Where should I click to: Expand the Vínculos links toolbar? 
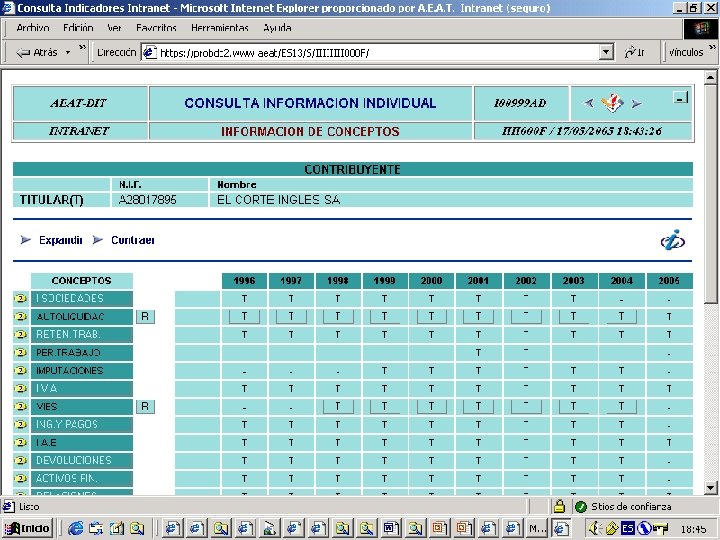click(713, 48)
